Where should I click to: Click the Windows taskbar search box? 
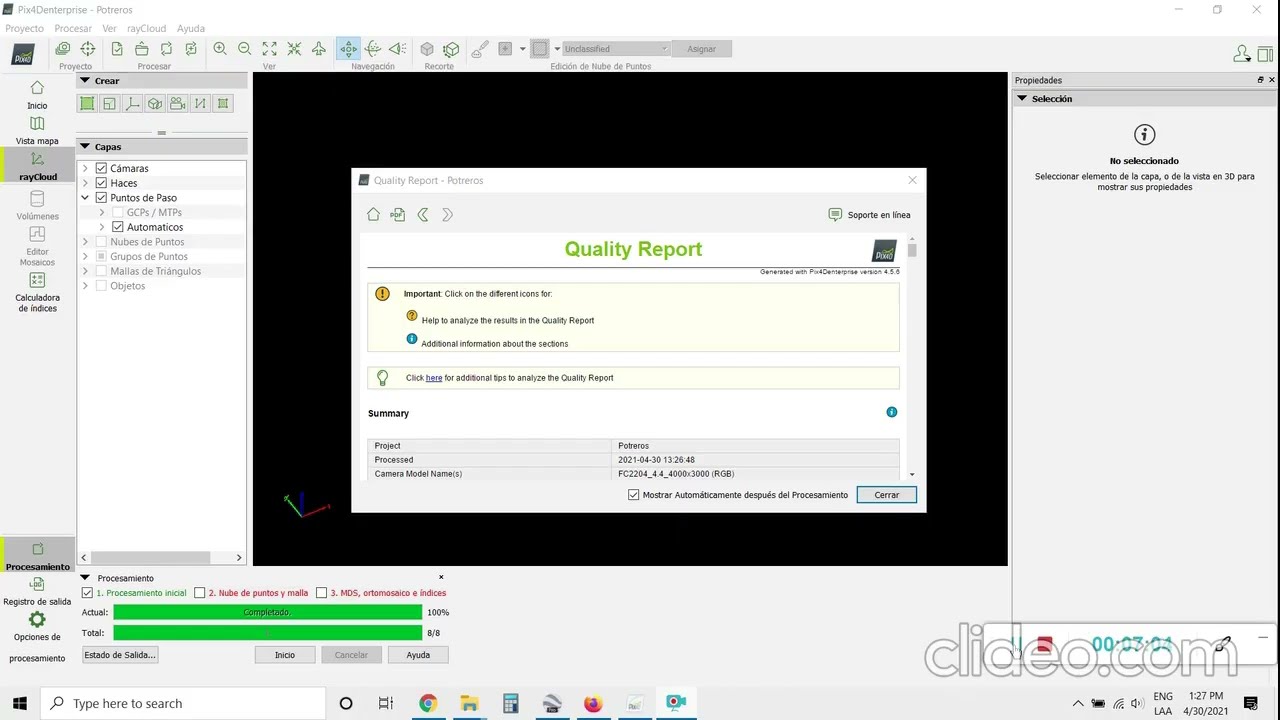point(183,703)
